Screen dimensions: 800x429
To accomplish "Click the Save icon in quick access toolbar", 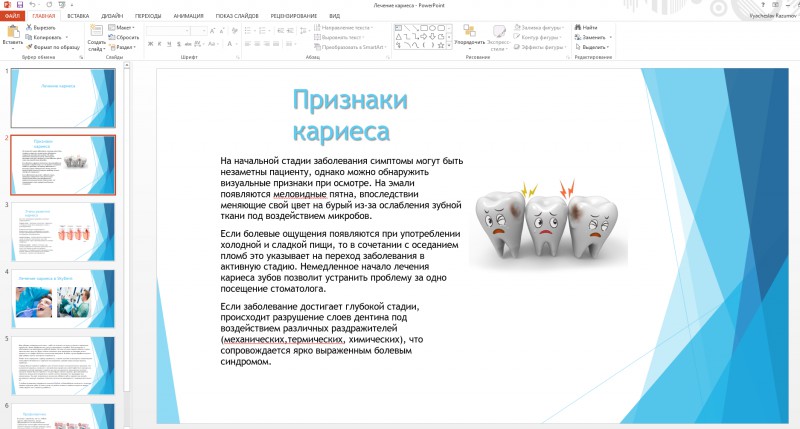I will [20, 5].
